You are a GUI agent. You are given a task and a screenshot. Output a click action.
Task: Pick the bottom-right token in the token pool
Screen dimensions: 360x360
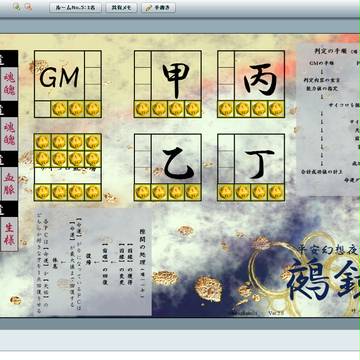pos(93,192)
